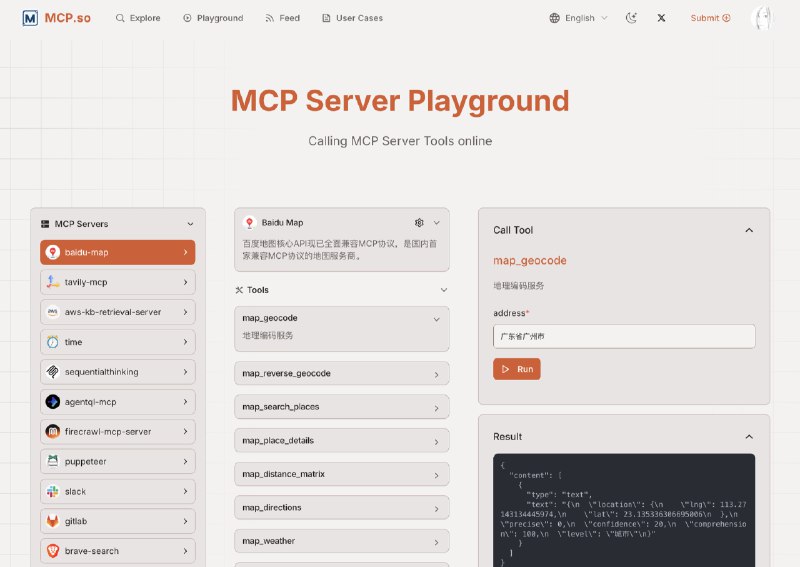The width and height of the screenshot is (800, 567).
Task: Select the baidu-map server
Action: 118,252
